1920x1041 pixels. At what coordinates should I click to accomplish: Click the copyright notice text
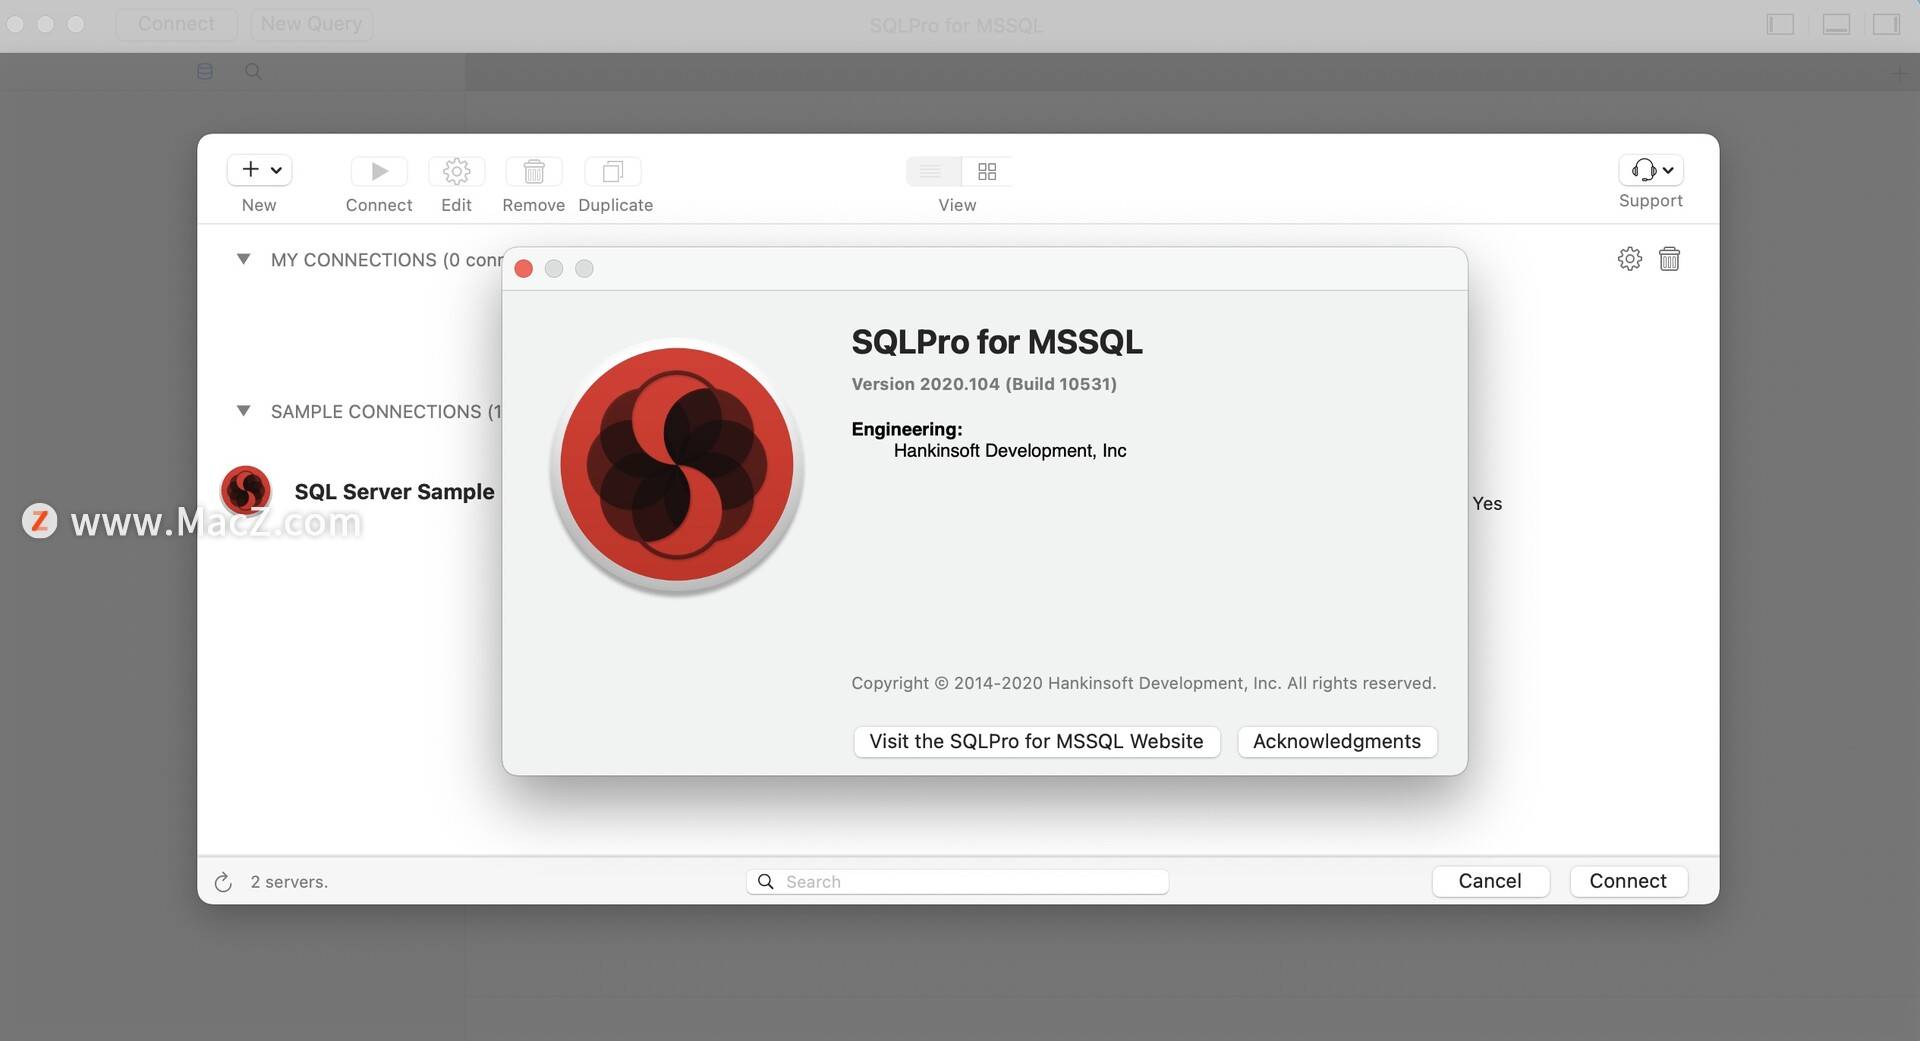point(1144,683)
